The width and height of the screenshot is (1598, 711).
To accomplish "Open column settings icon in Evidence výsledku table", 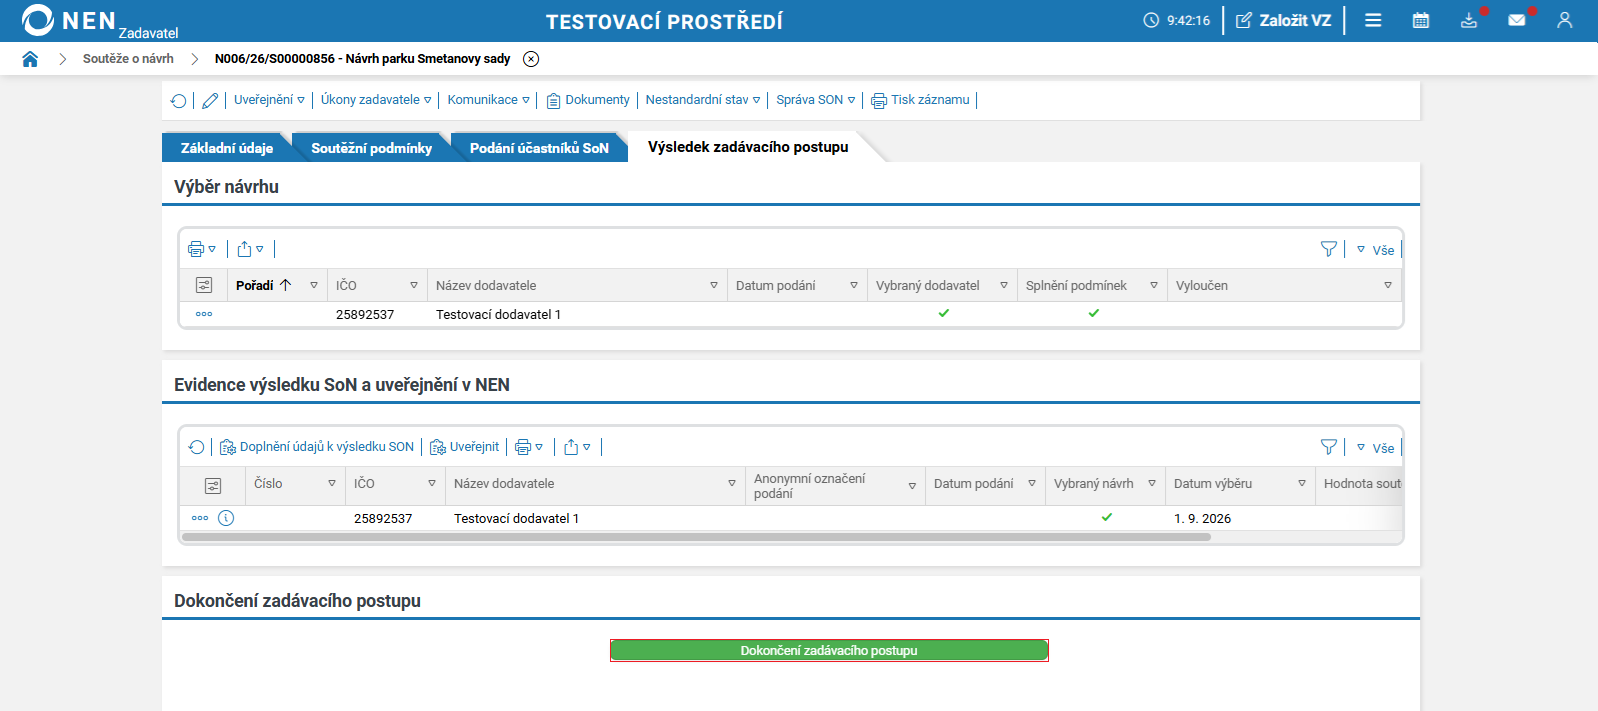I will (x=213, y=486).
